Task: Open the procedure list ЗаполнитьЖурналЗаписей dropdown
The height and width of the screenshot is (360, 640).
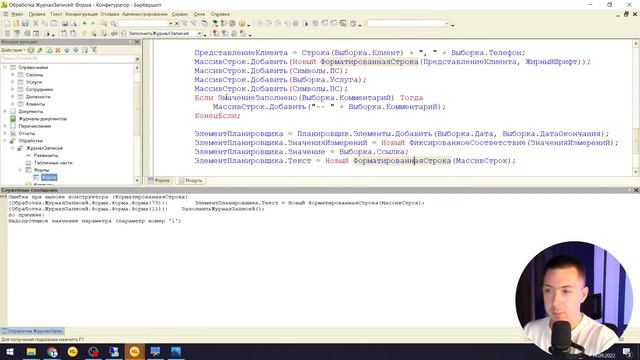Action: [200, 33]
